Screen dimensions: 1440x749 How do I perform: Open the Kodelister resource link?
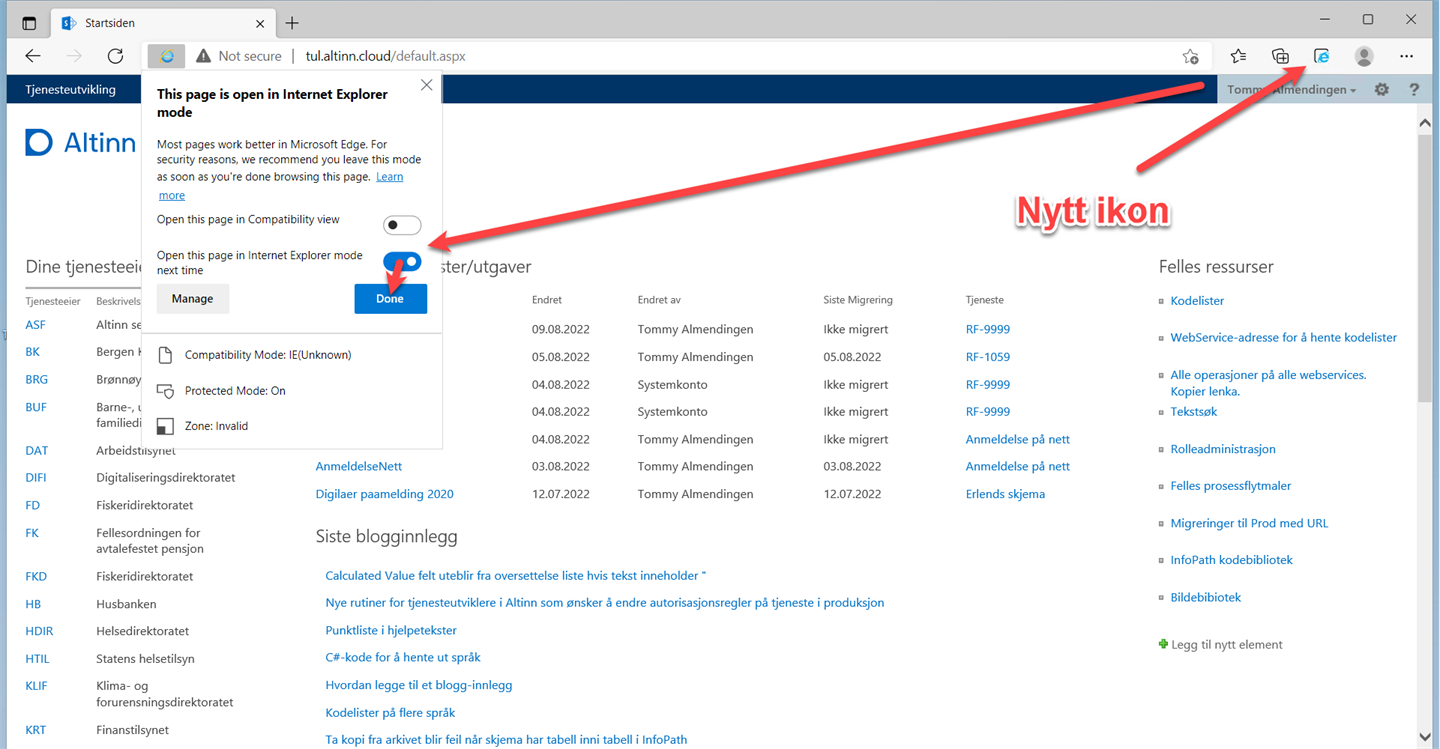[x=1197, y=300]
